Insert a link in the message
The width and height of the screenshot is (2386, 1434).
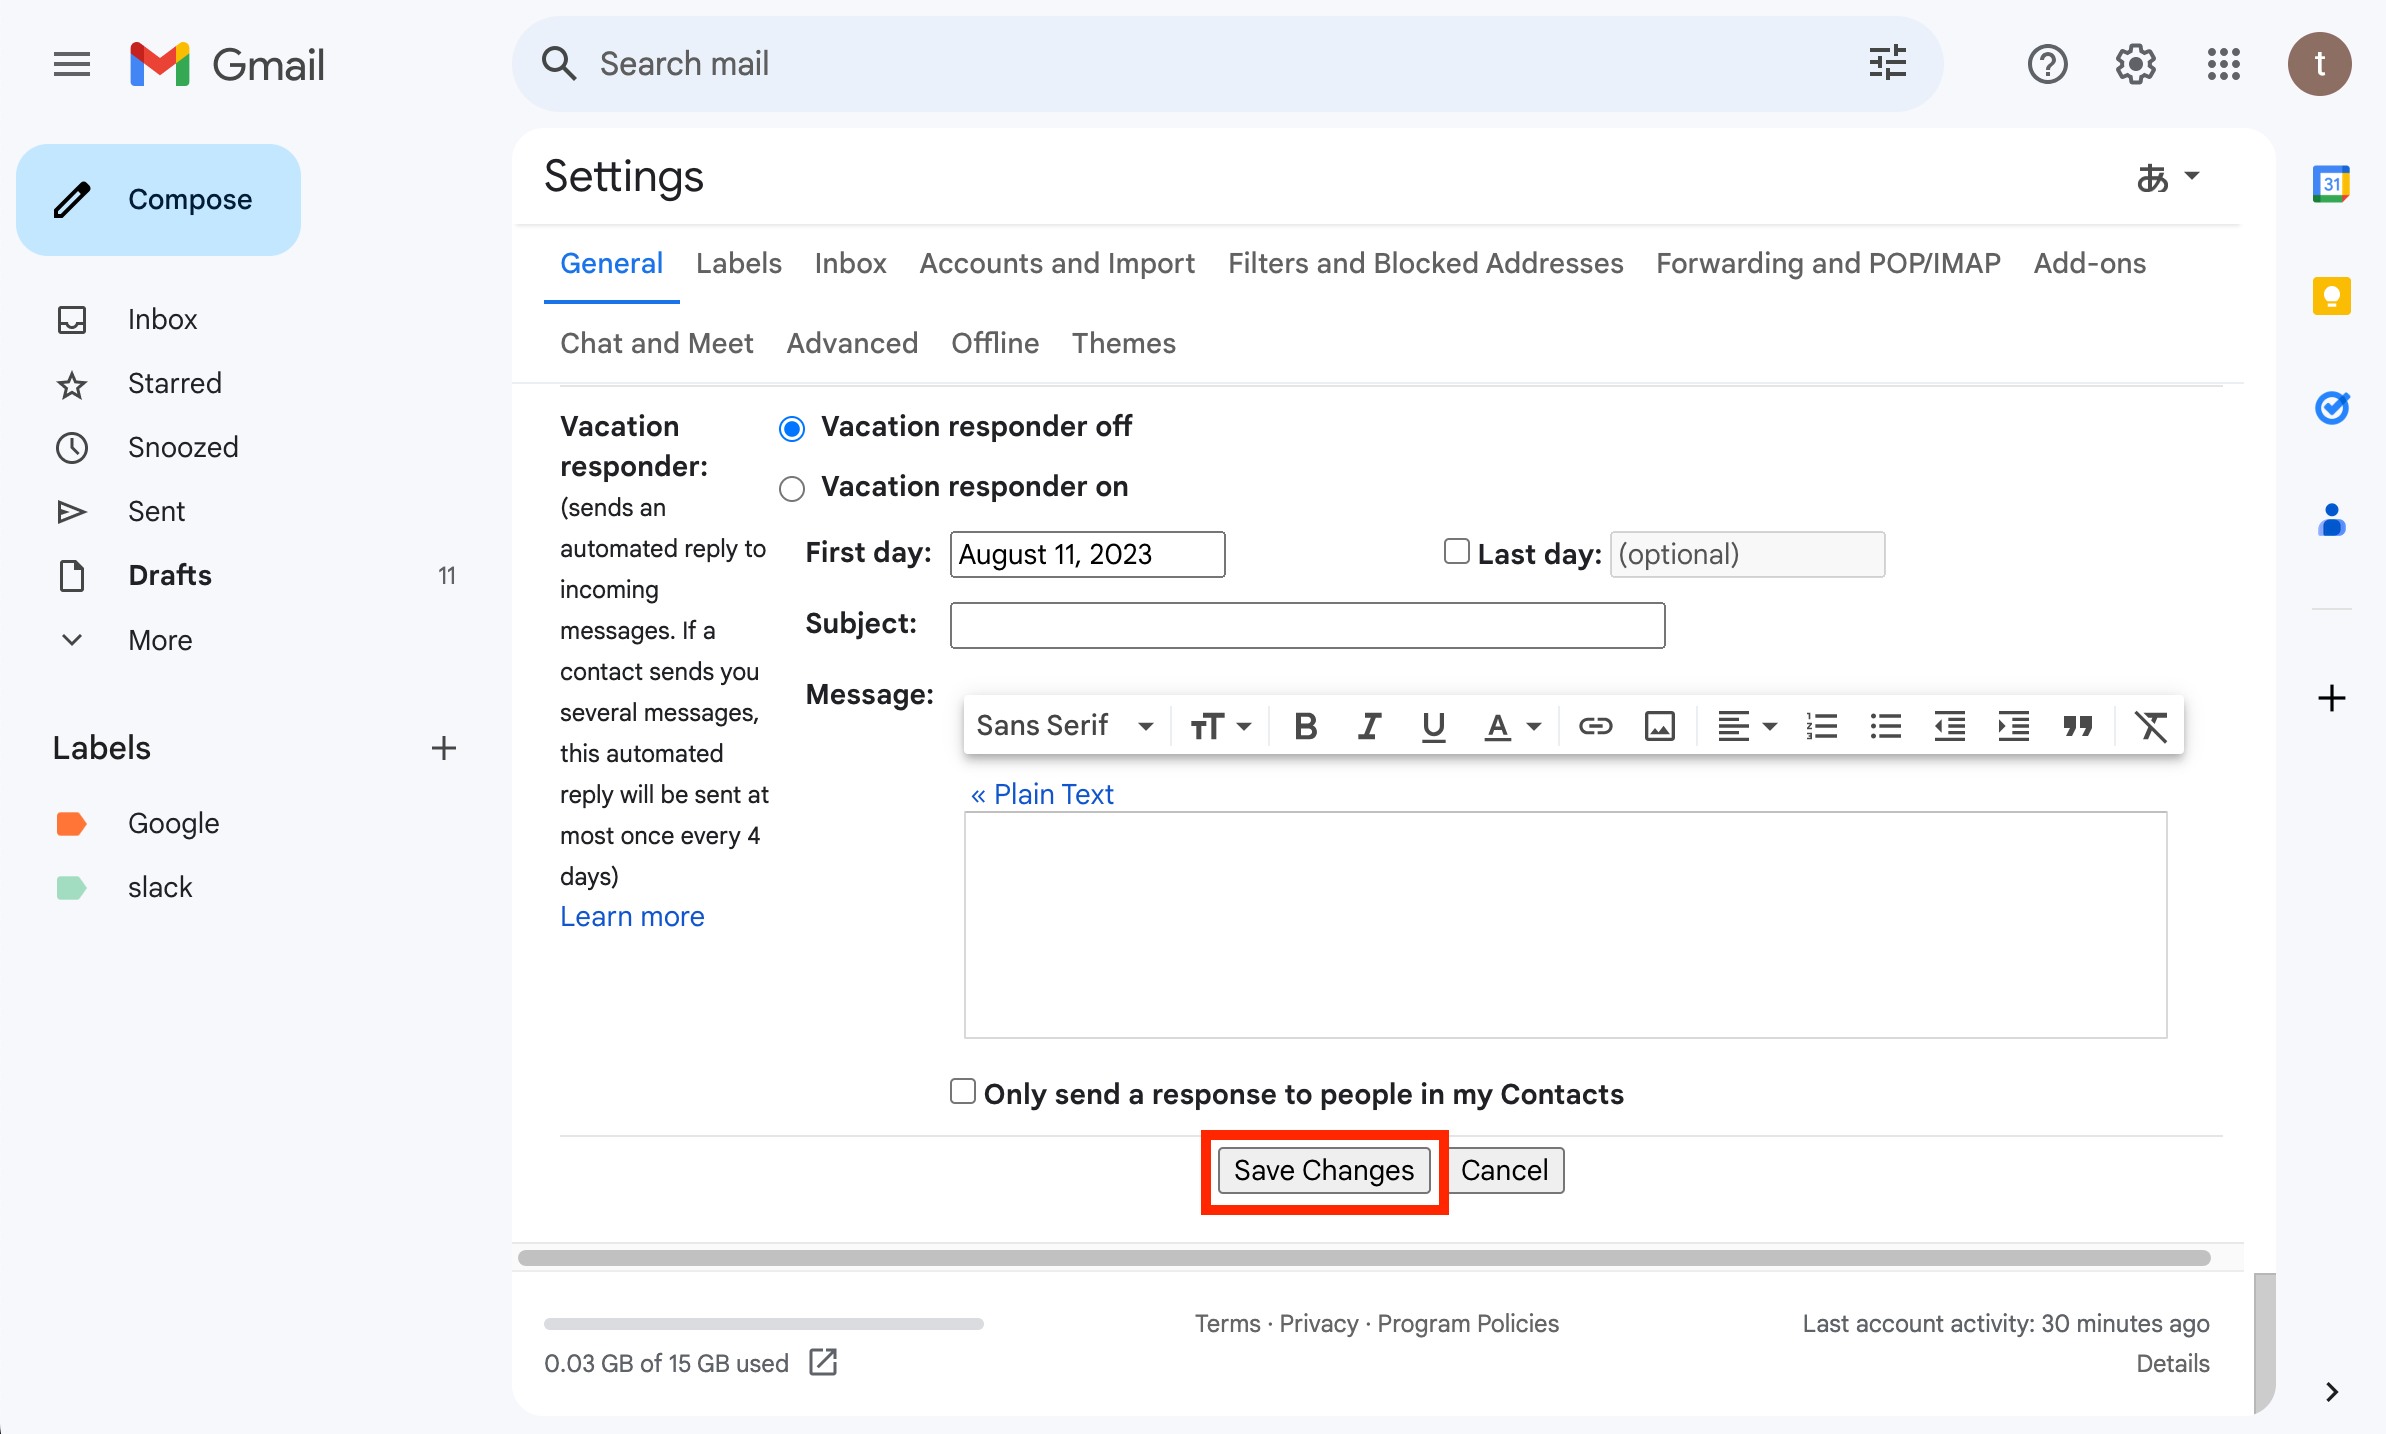[x=1595, y=726]
